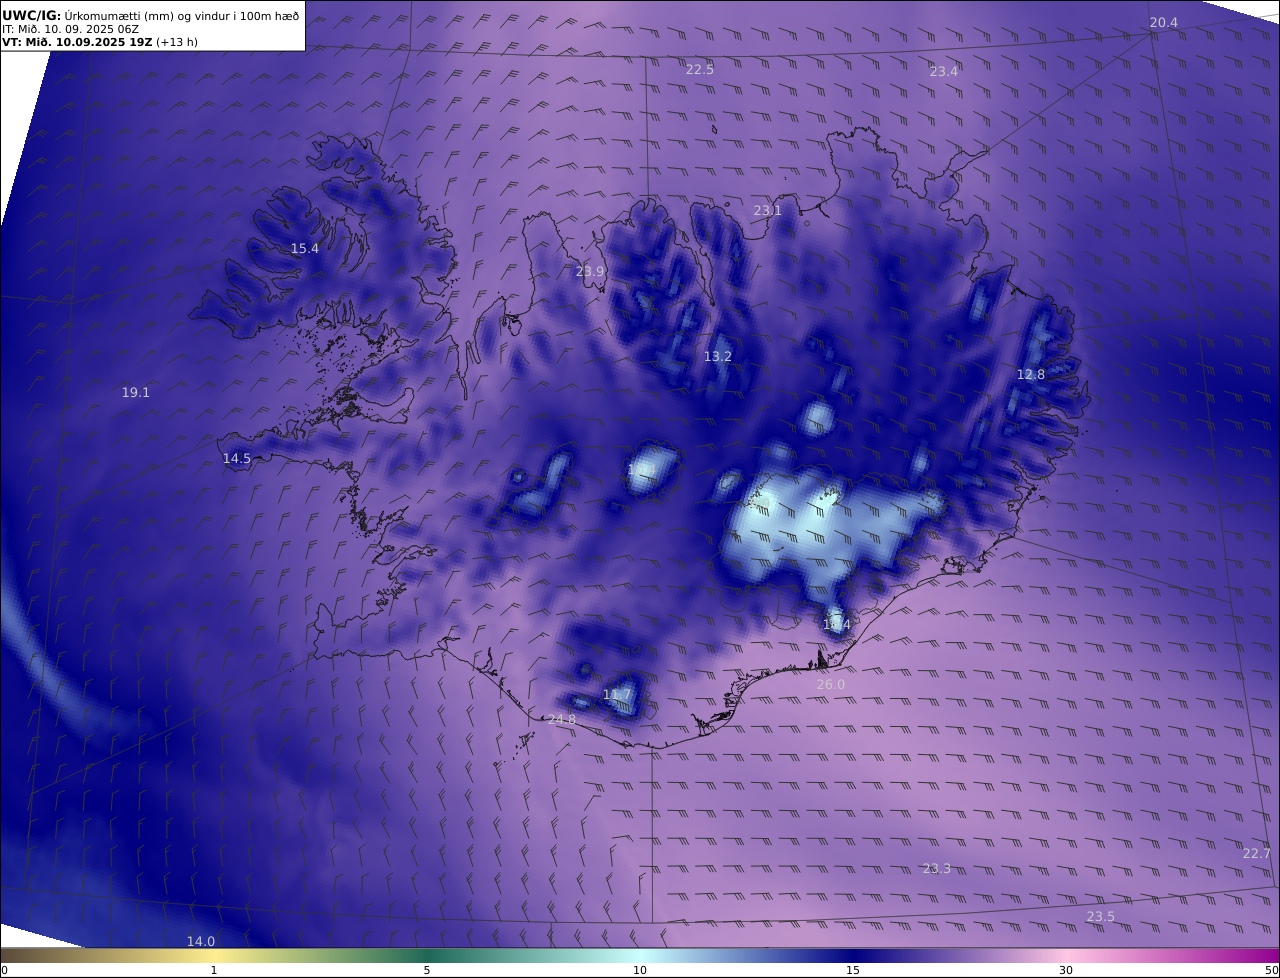Click the 22.5 value label on map
The height and width of the screenshot is (978, 1280).
[700, 69]
